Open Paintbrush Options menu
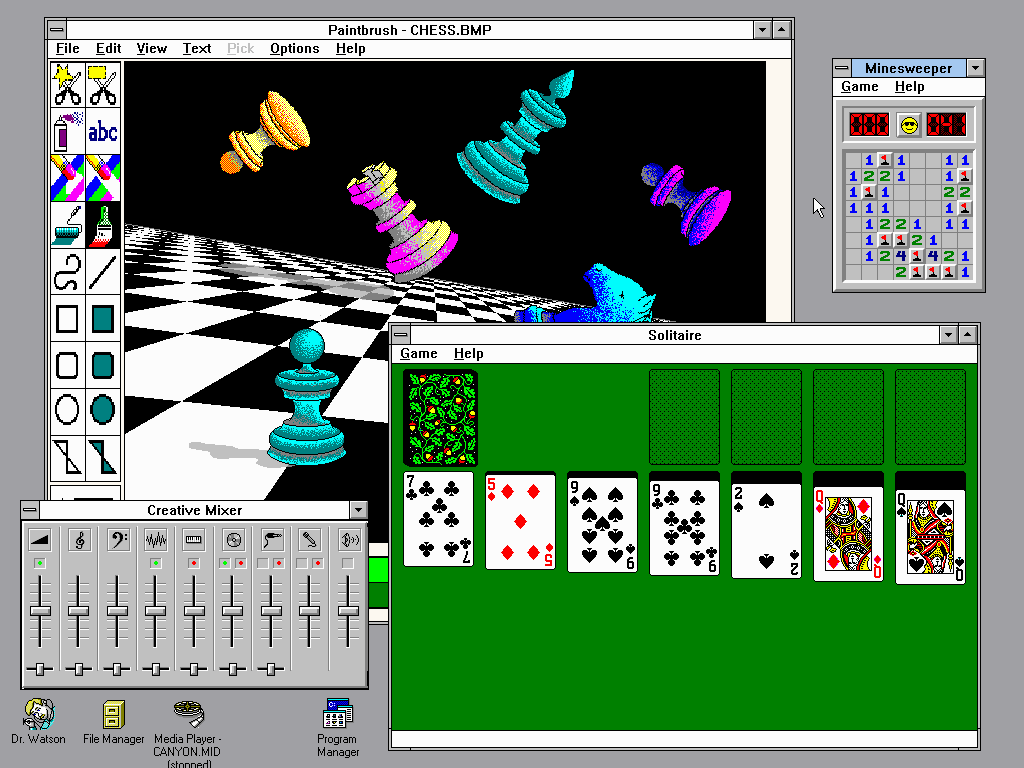 (x=295, y=48)
